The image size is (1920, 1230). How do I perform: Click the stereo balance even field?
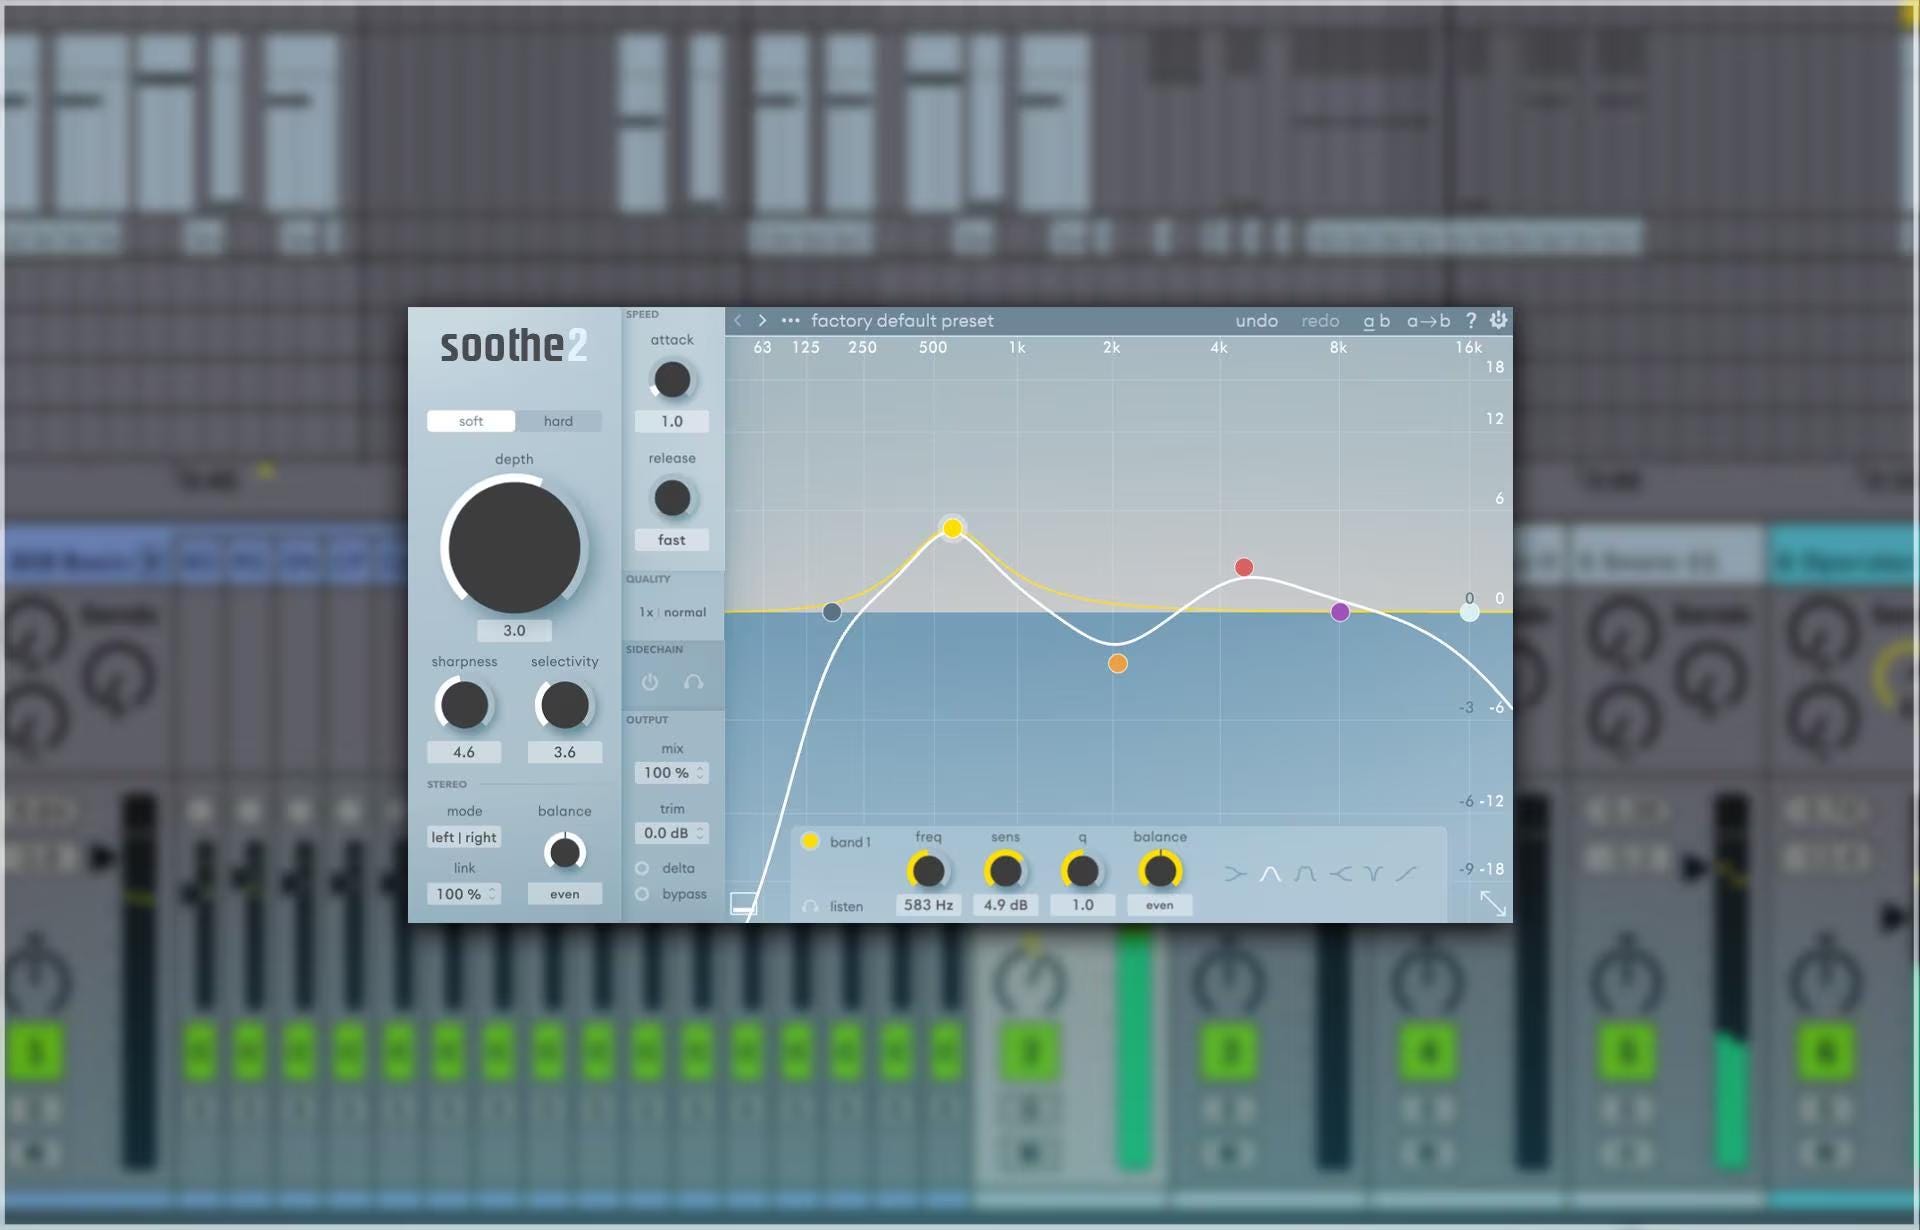[564, 894]
